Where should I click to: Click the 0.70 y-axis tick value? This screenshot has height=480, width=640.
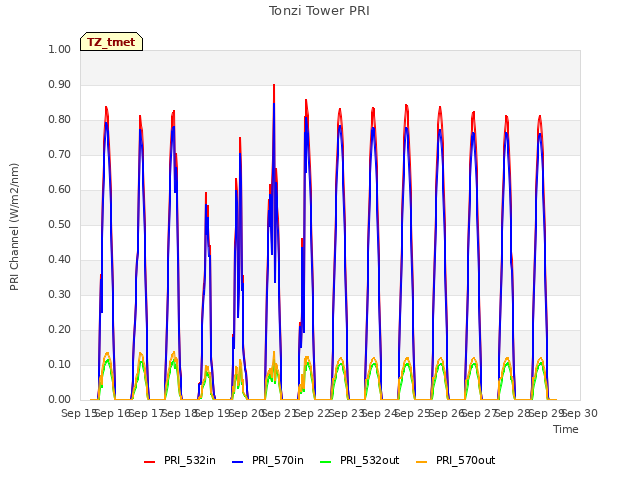(60, 155)
